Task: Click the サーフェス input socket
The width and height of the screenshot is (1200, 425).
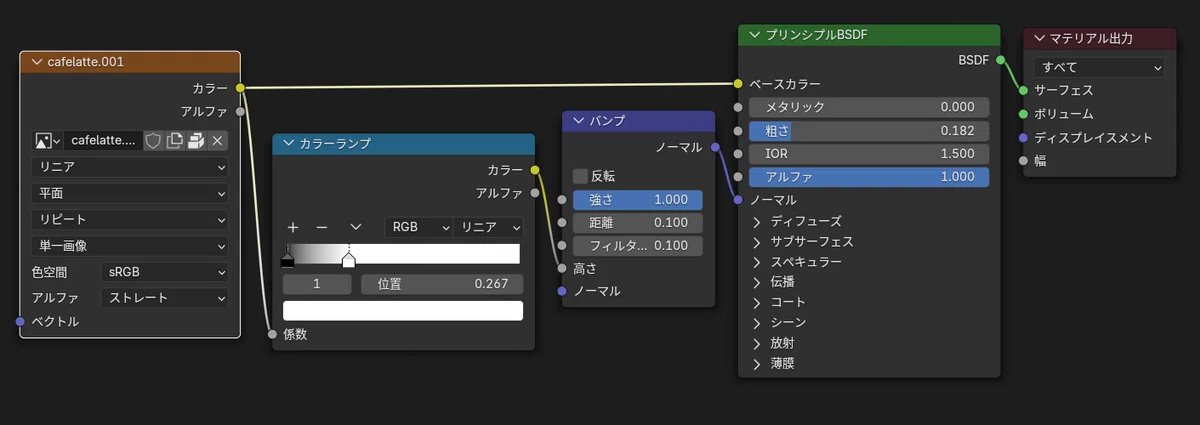Action: 1023,90
